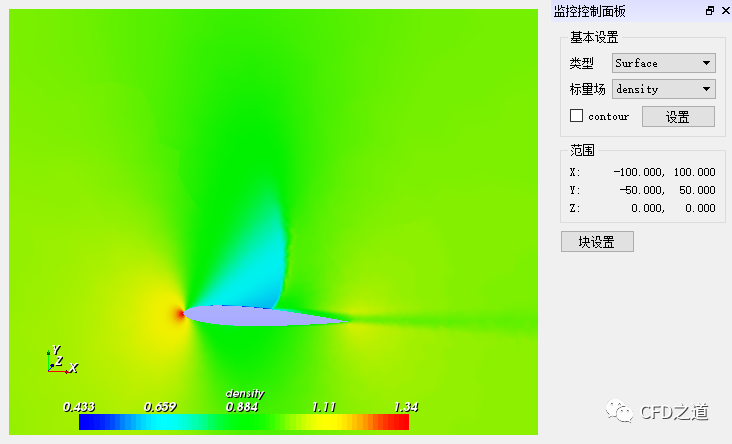Image resolution: width=732 pixels, height=444 pixels.
Task: Undock the 监控控制面板 panel with float icon
Action: [710, 10]
